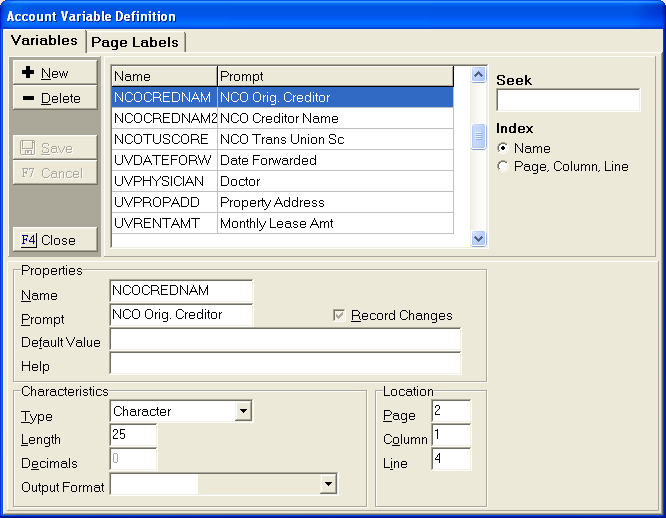Select the Name index radio button
This screenshot has width=666, height=518.
503,148
